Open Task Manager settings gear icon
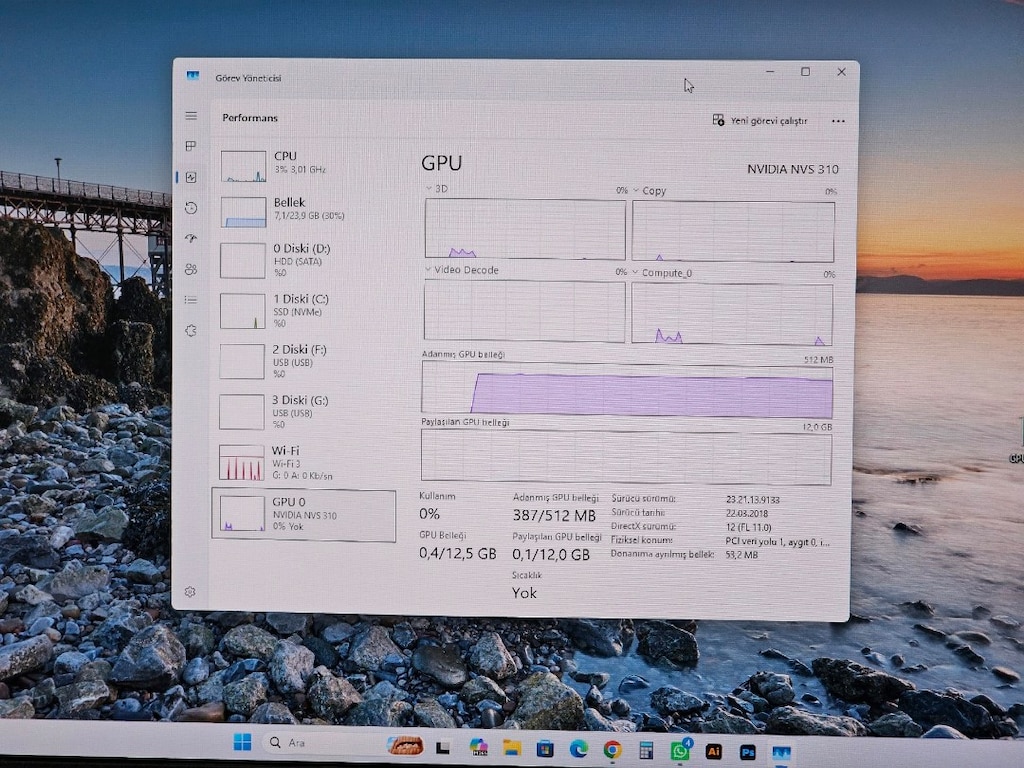Viewport: 1024px width, 768px height. (190, 592)
